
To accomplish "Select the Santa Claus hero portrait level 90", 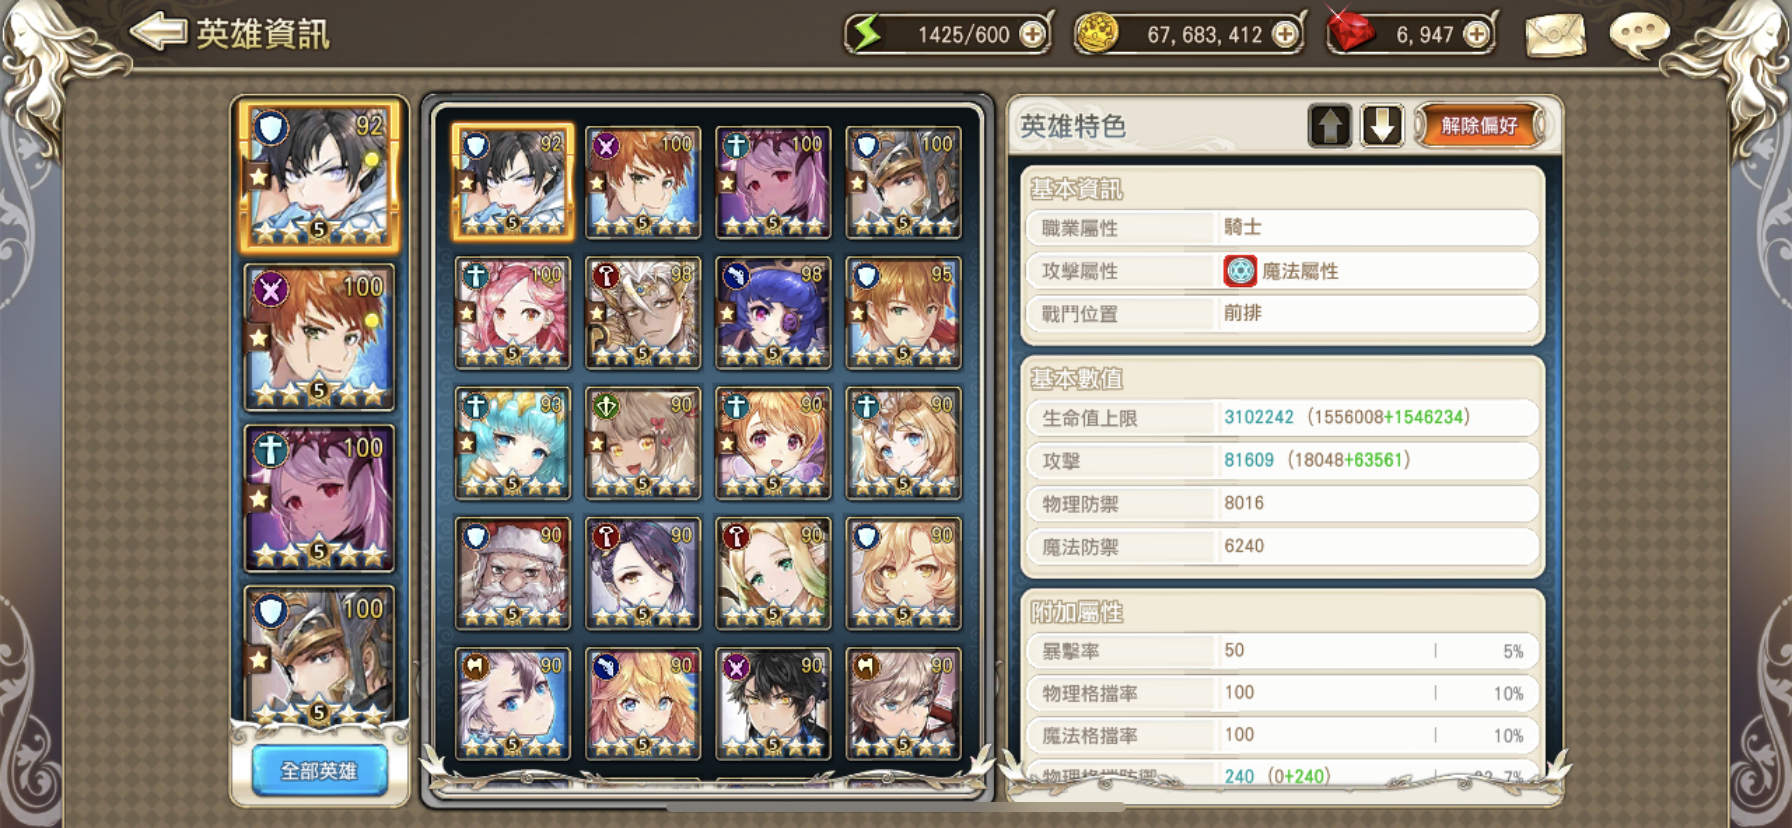I will (513, 574).
